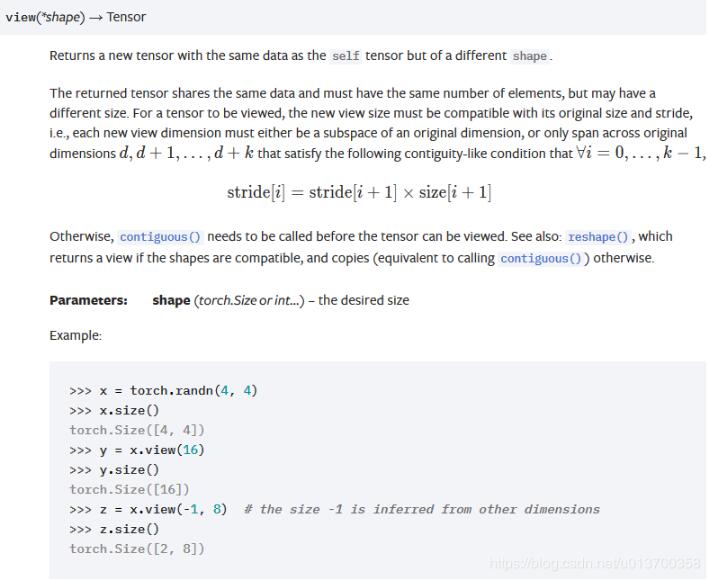Image resolution: width=707 pixels, height=580 pixels.
Task: Click the first contiguous() link after "Otherwise"
Action: pos(160,237)
